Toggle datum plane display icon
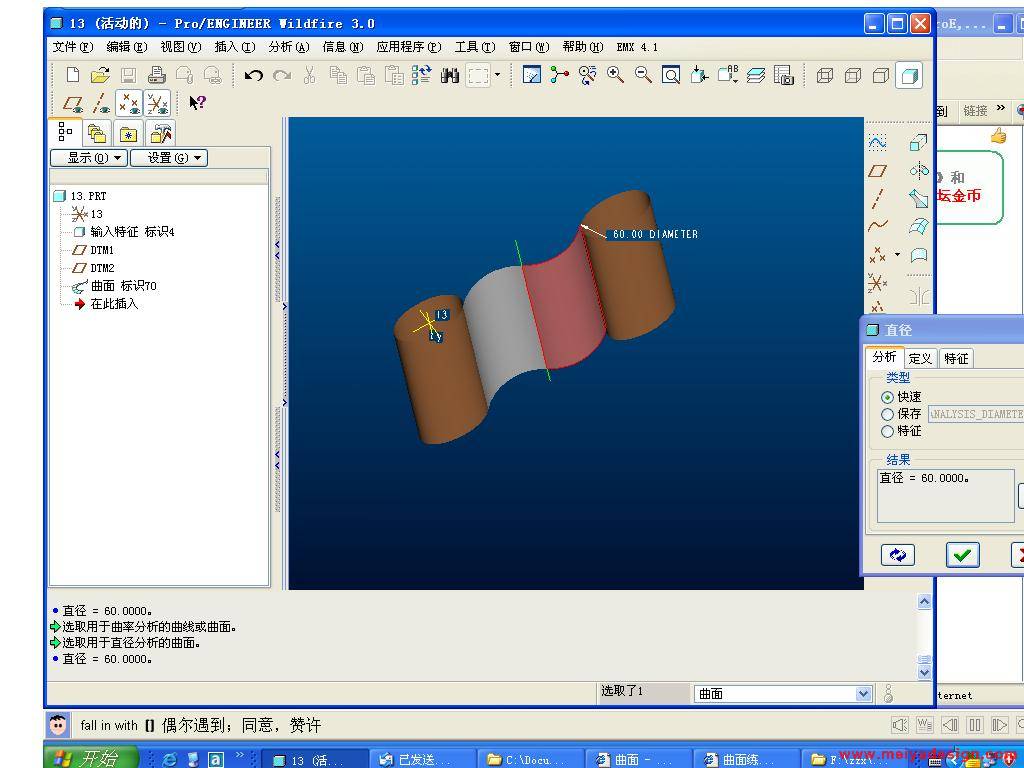 pyautogui.click(x=72, y=103)
